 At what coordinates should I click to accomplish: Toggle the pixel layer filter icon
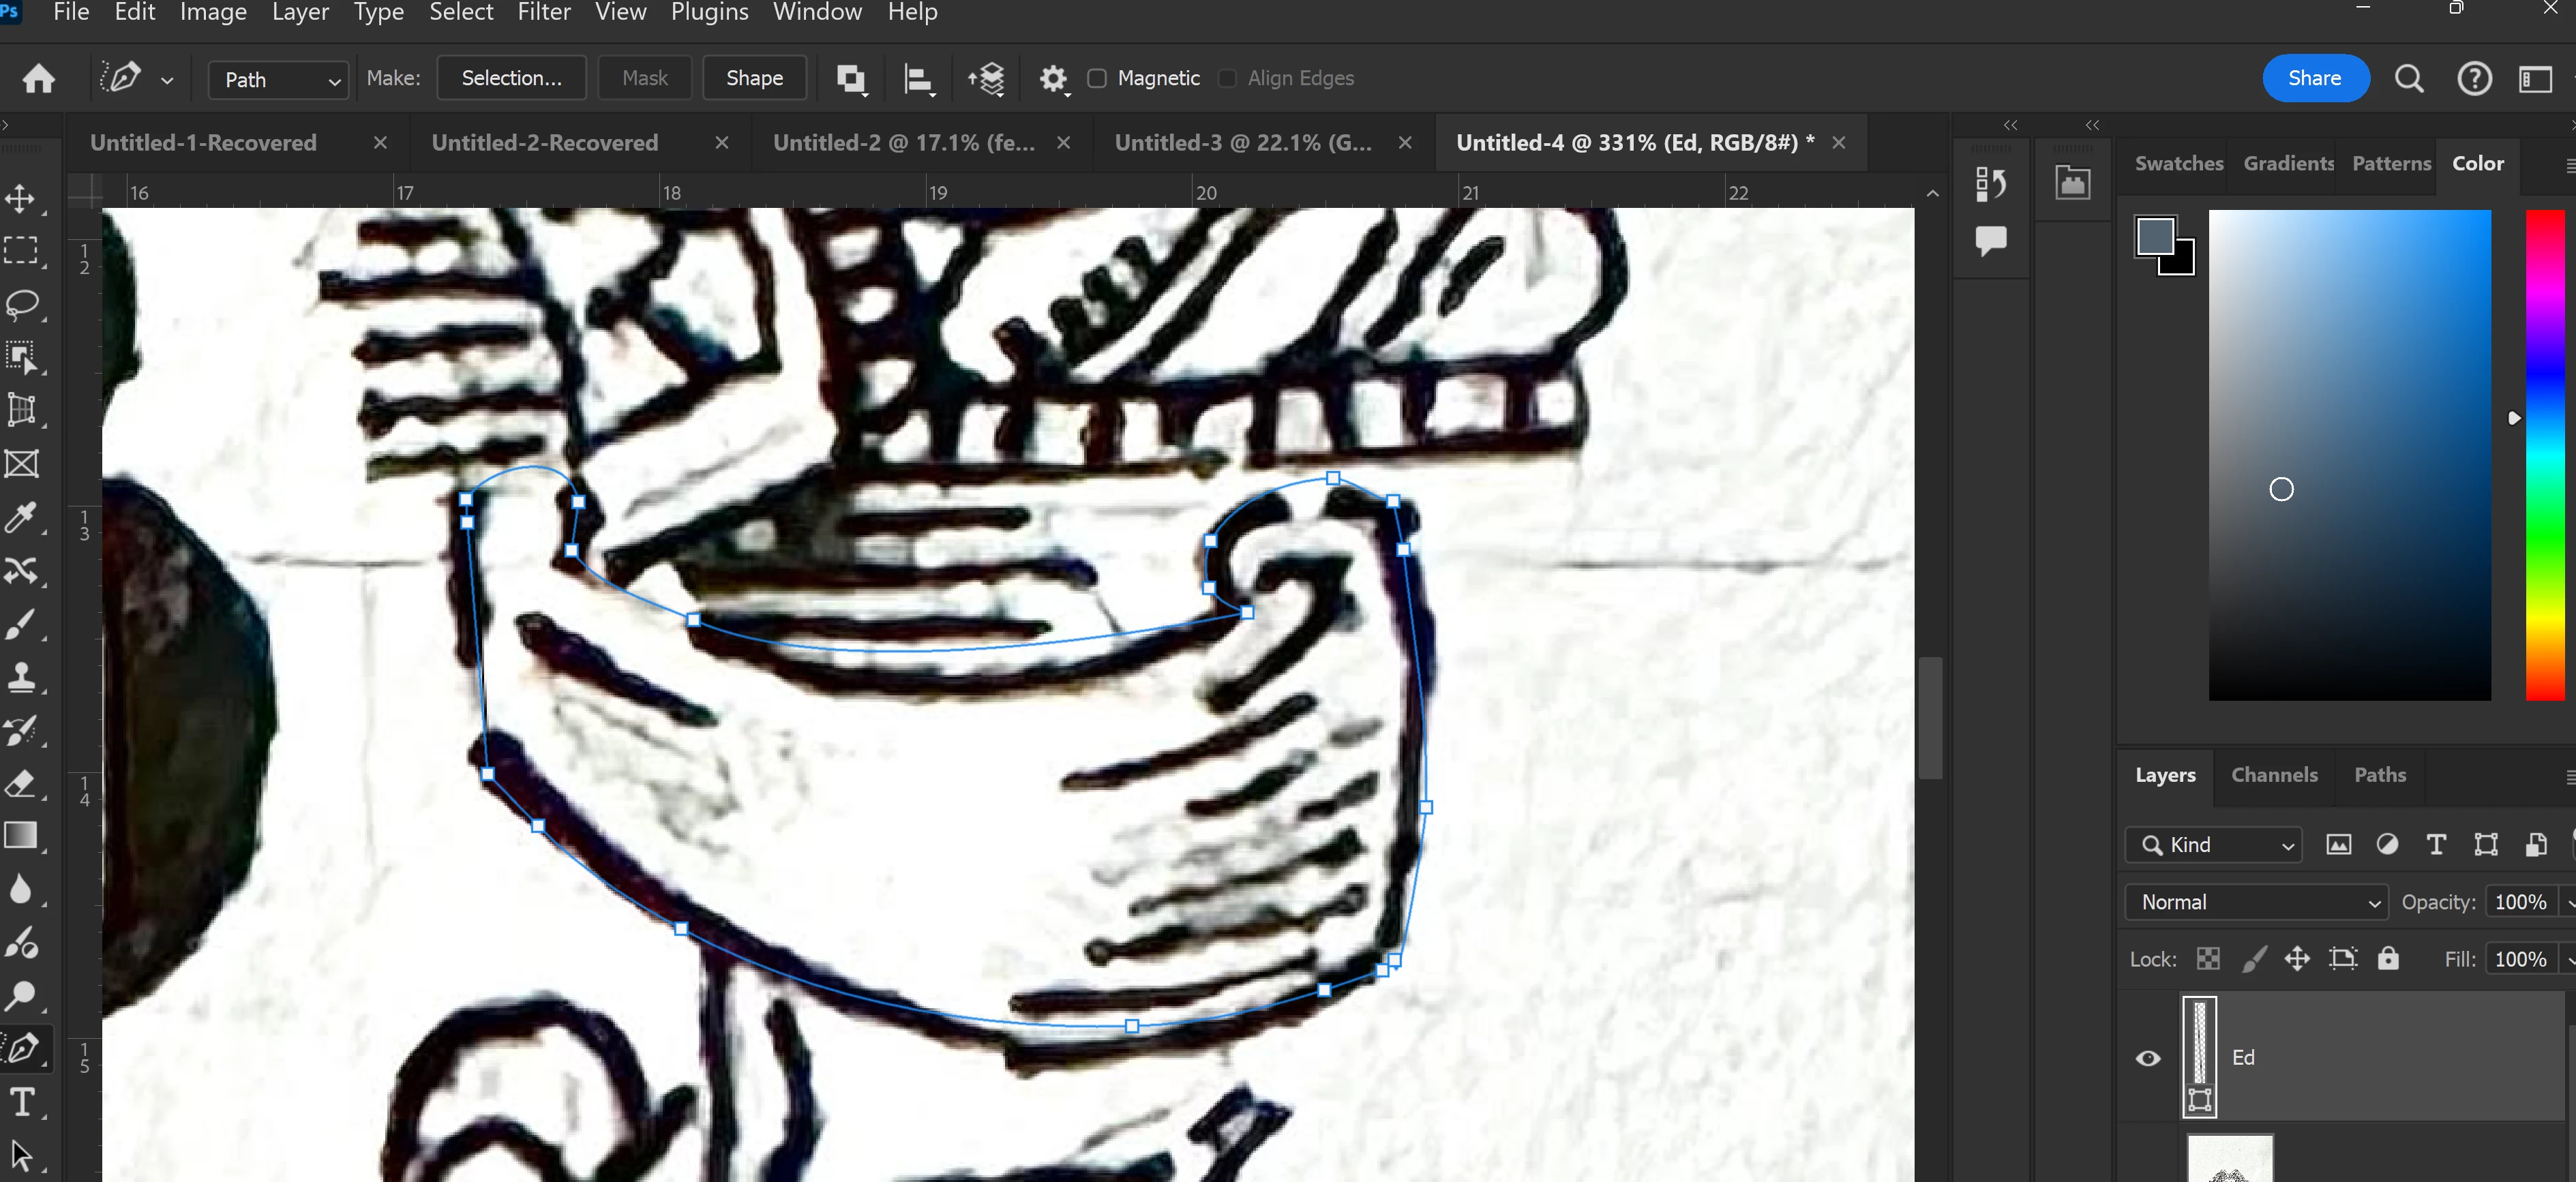(2338, 845)
